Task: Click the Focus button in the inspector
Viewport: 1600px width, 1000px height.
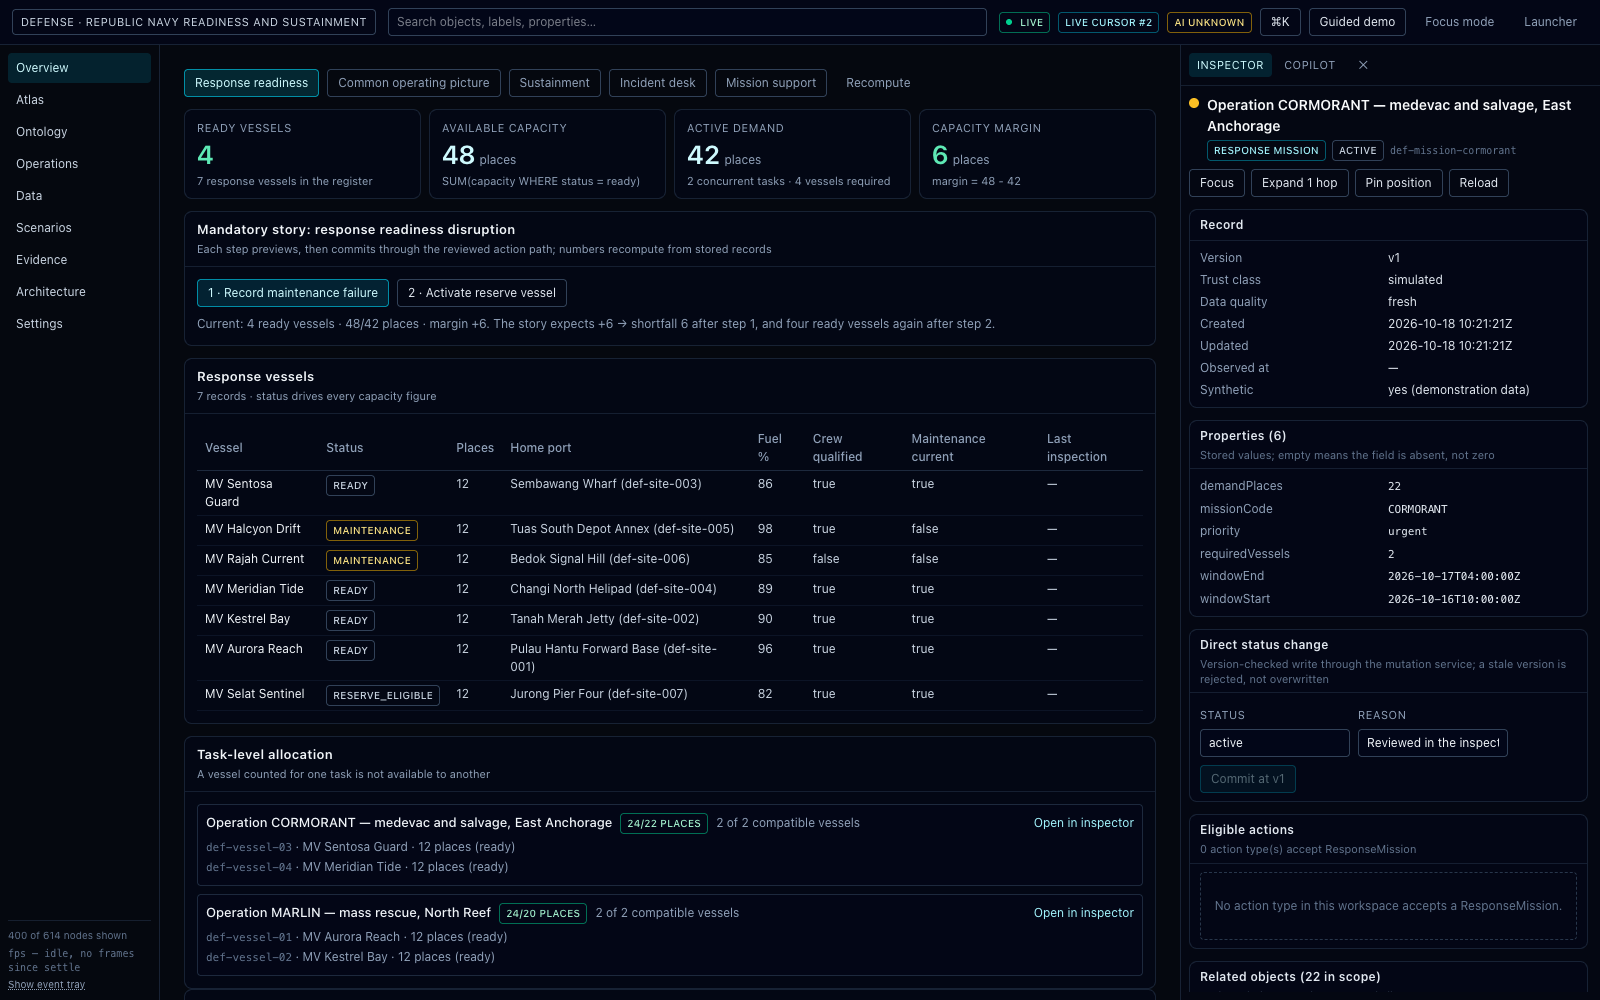Action: click(x=1217, y=183)
